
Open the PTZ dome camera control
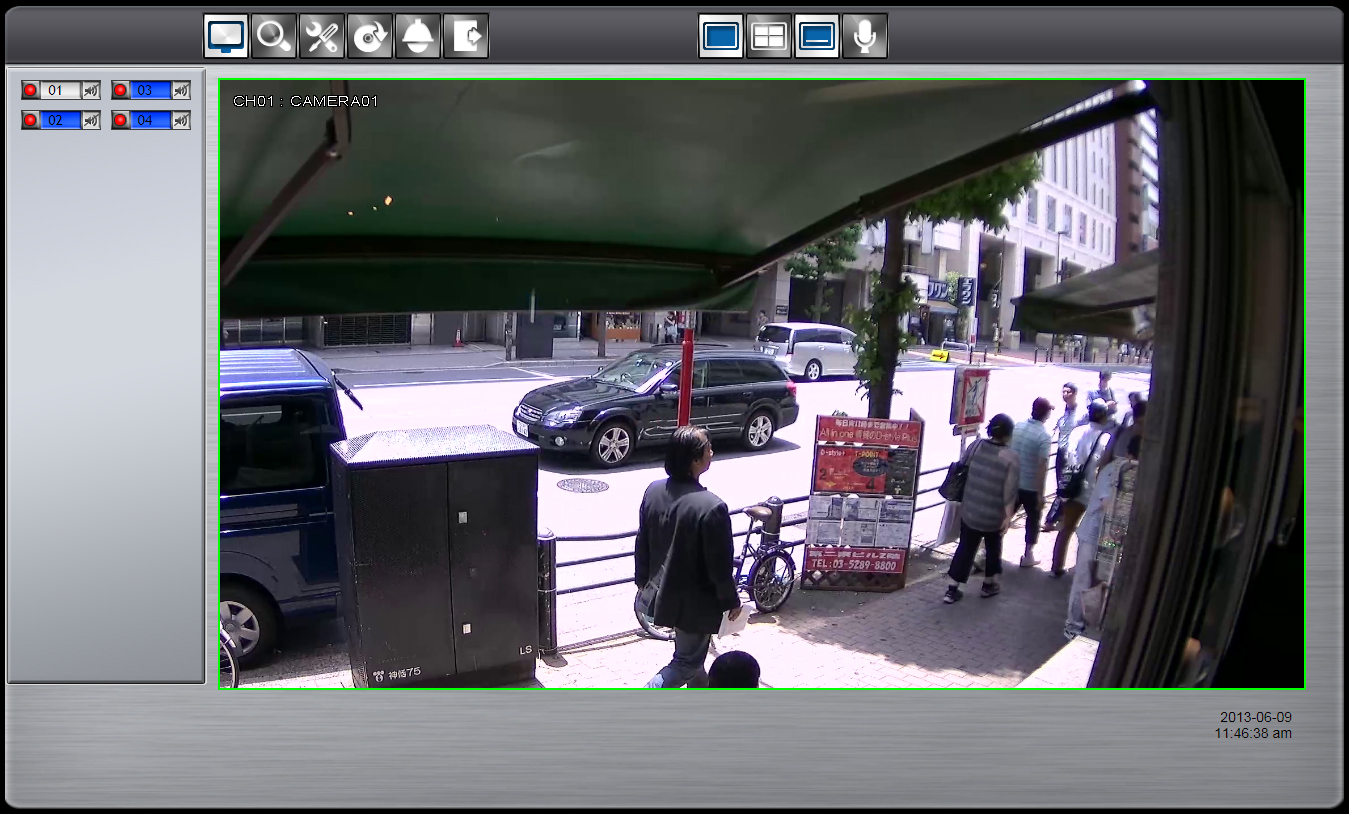(x=418, y=36)
